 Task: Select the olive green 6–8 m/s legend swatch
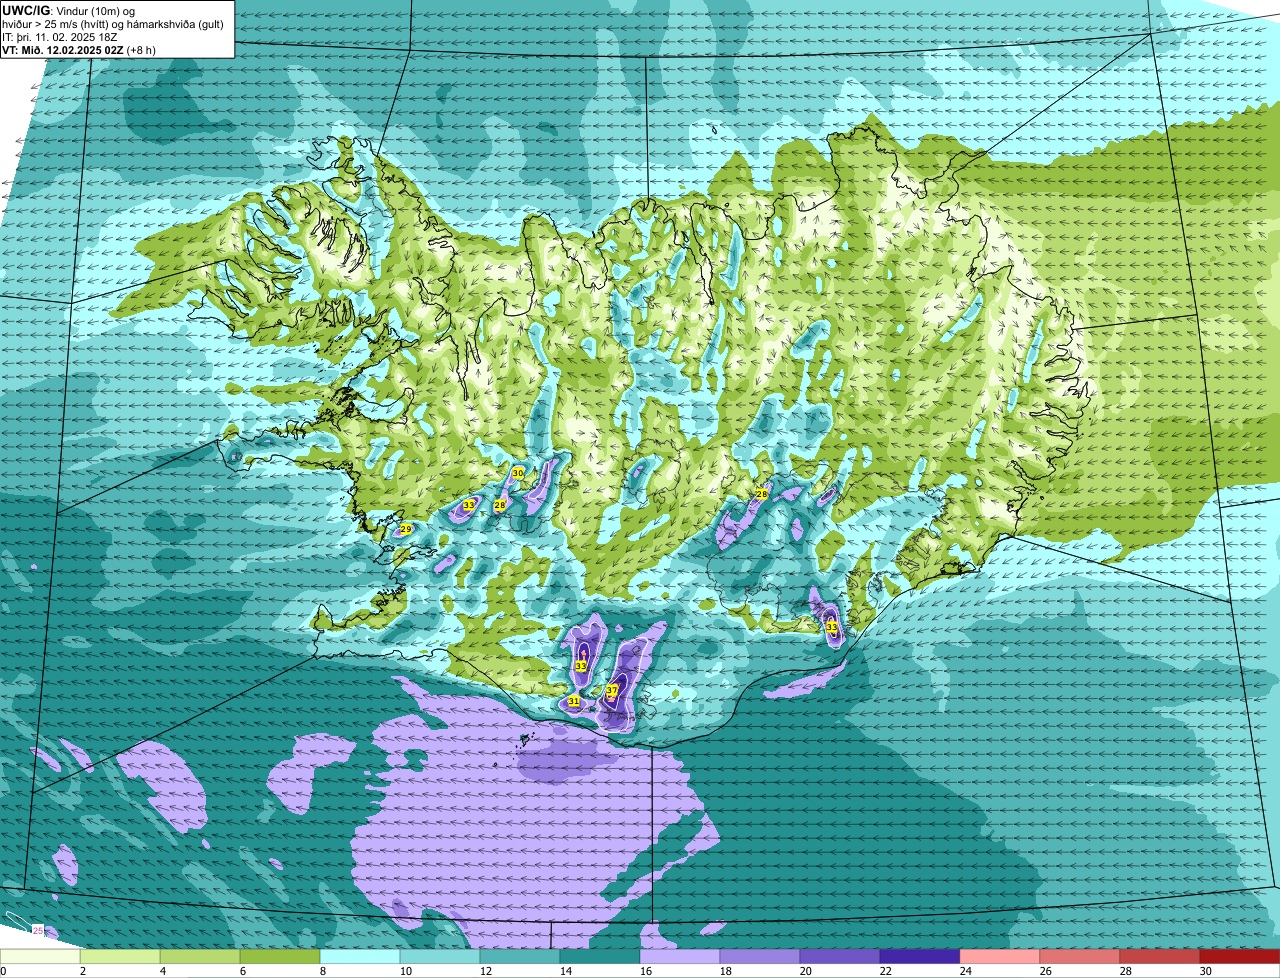[x=280, y=957]
